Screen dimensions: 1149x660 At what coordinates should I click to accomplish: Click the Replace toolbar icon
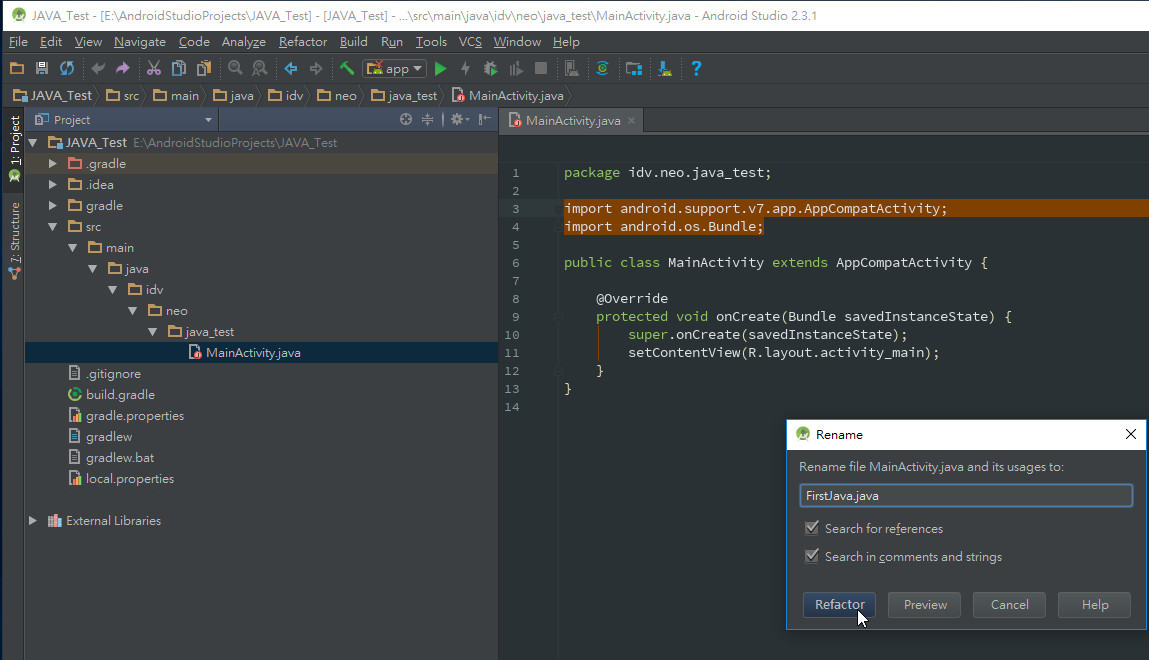259,69
